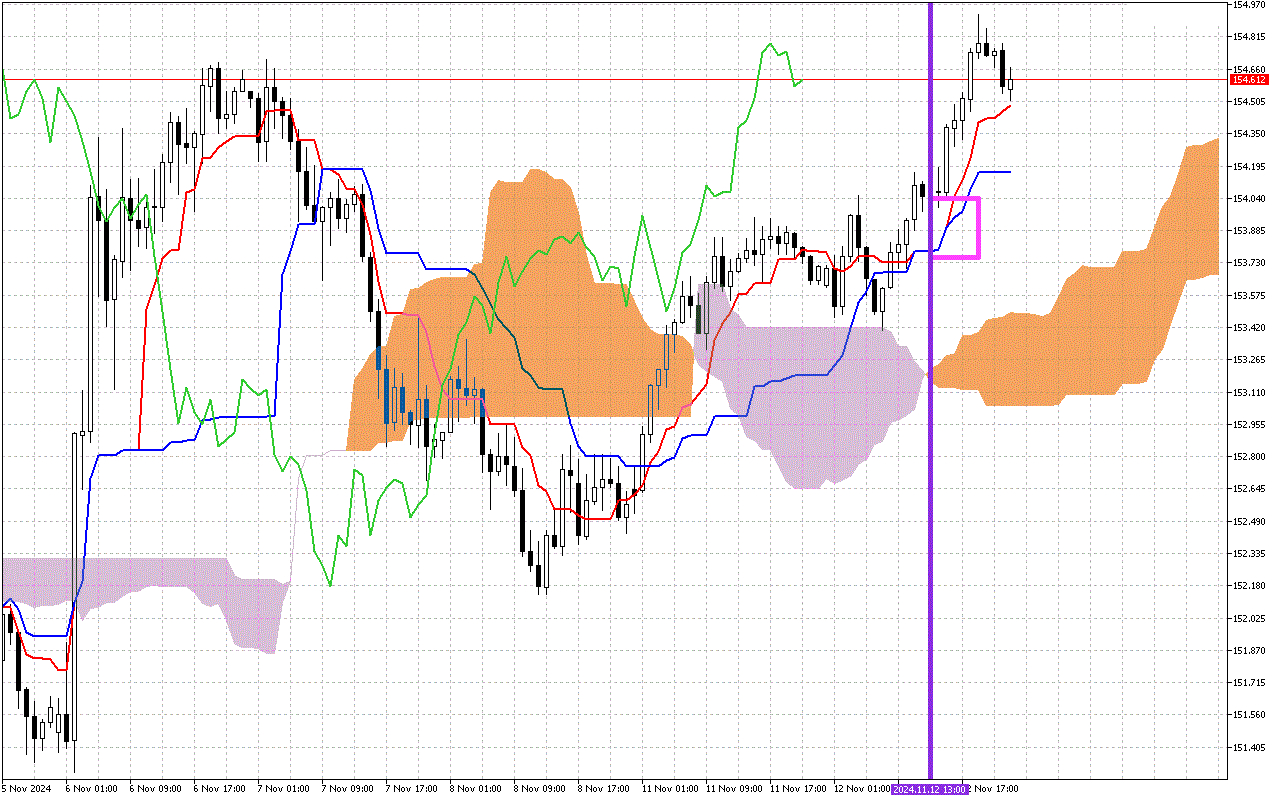Click the 5 Nov 2024 date label
Screen dimensions: 1280x800
coord(26,789)
